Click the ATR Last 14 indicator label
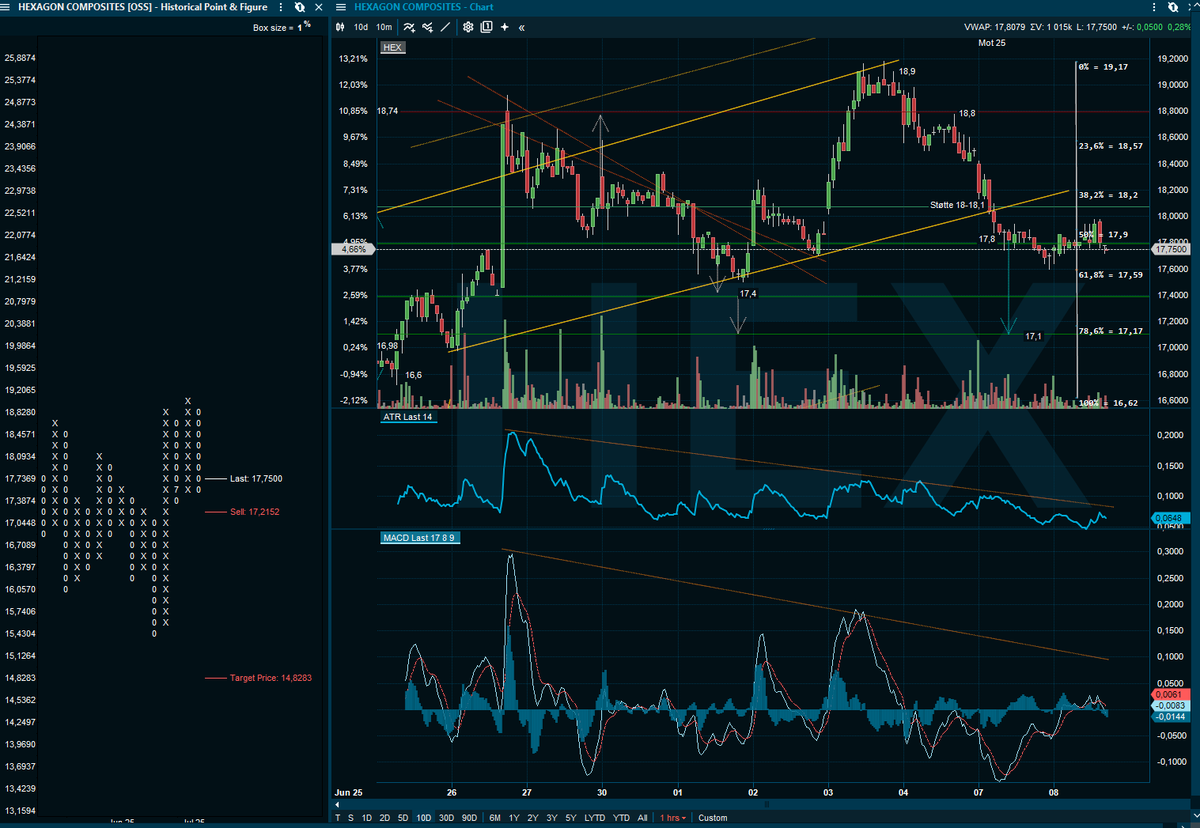The width and height of the screenshot is (1200, 828). pyautogui.click(x=408, y=417)
